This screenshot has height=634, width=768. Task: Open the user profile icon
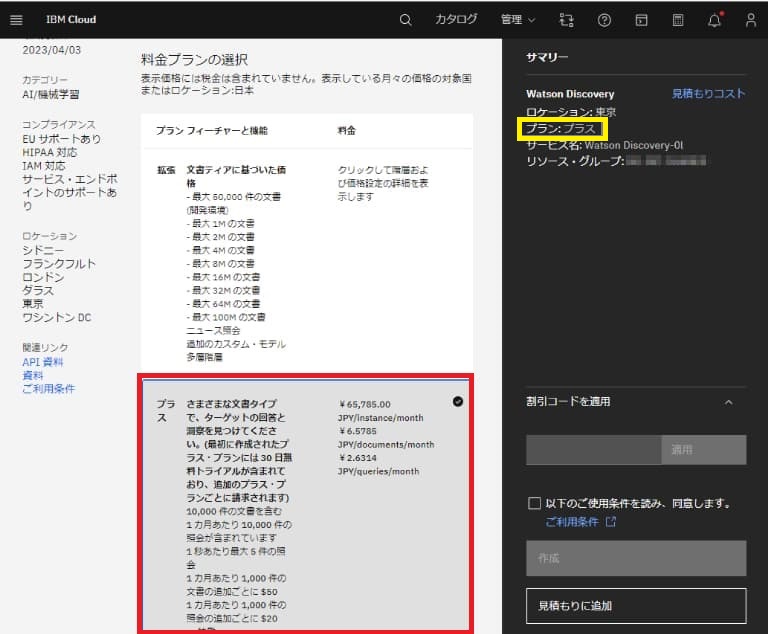(x=751, y=20)
